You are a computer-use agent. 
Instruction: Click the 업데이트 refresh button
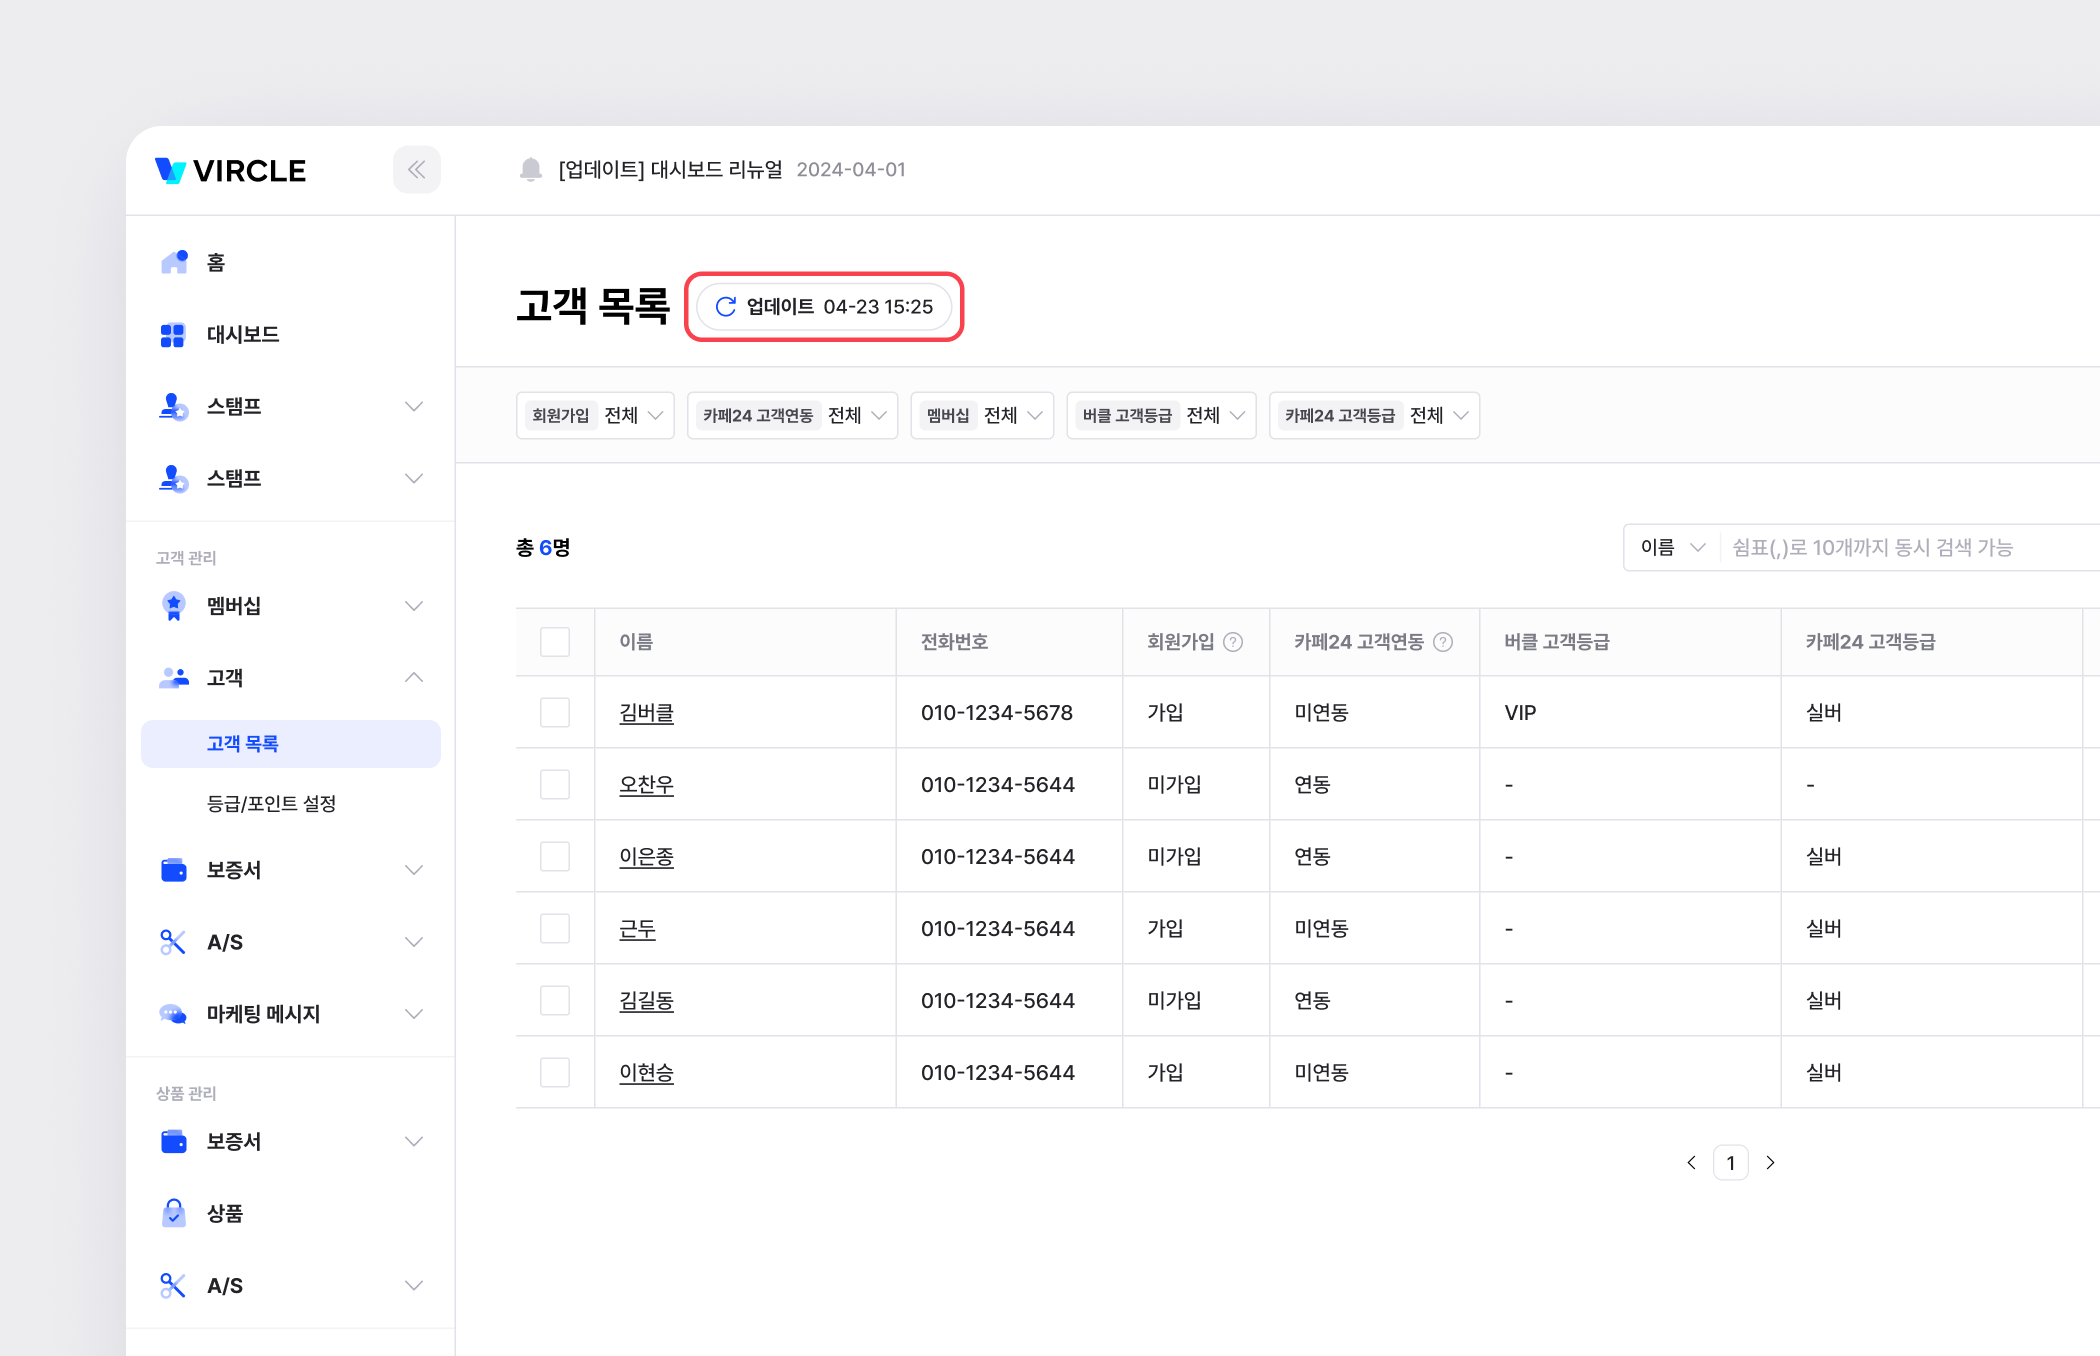[x=824, y=307]
